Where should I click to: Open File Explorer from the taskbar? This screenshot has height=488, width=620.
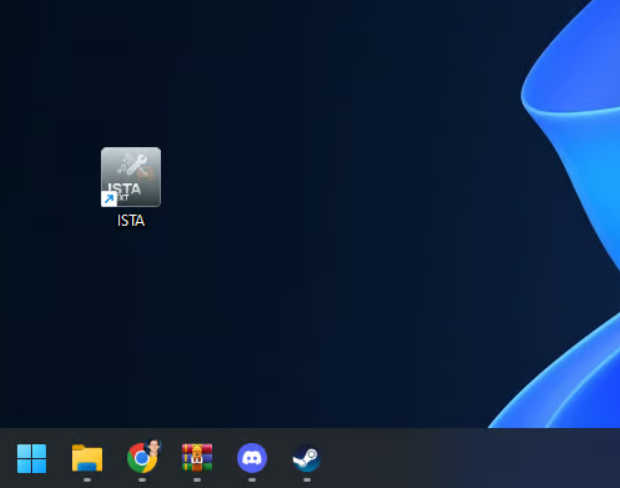click(x=87, y=458)
